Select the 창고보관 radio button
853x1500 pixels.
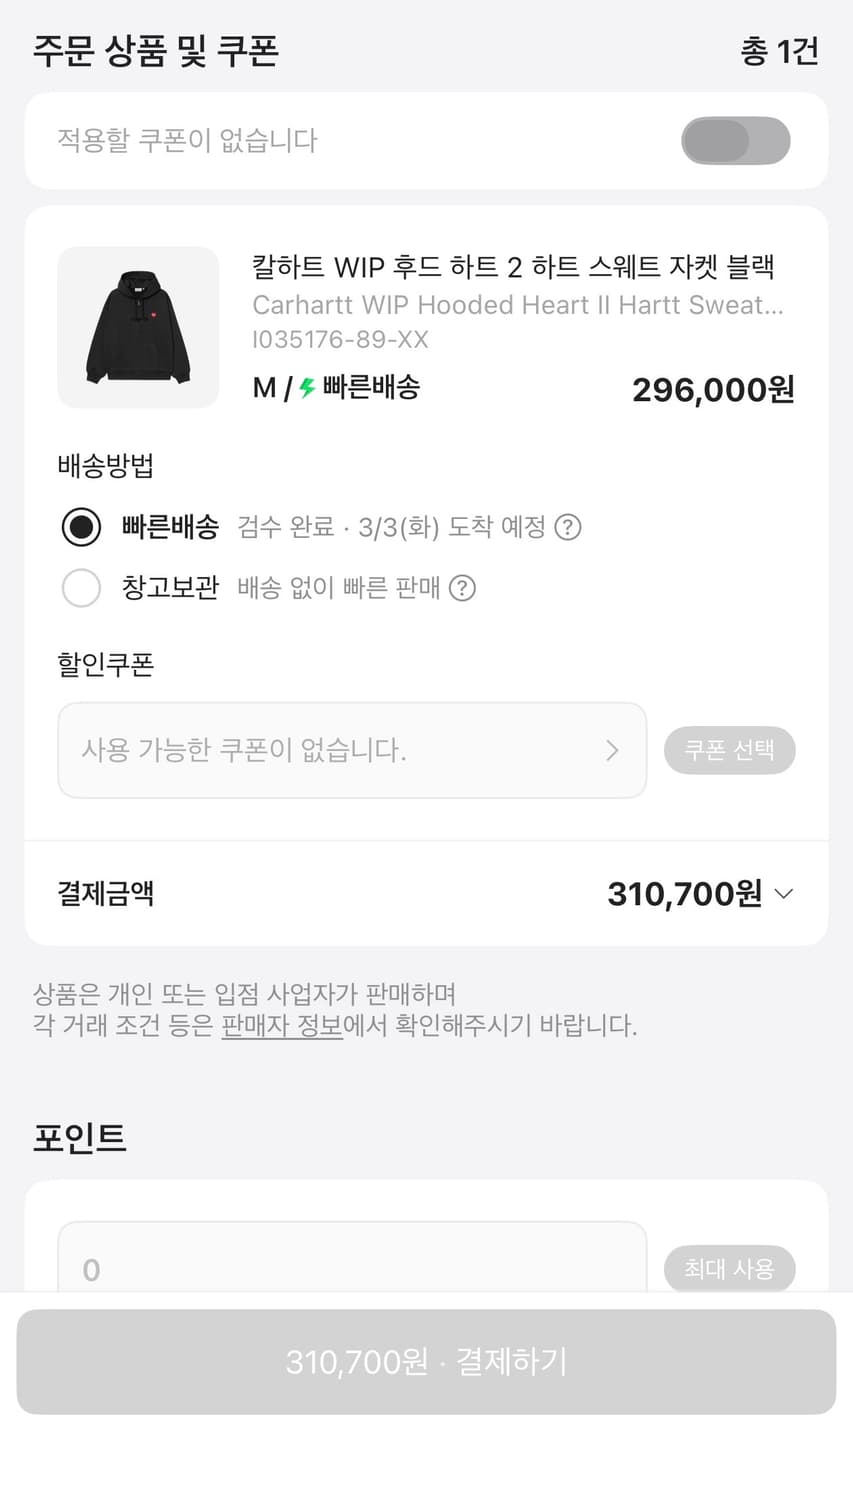[81, 588]
